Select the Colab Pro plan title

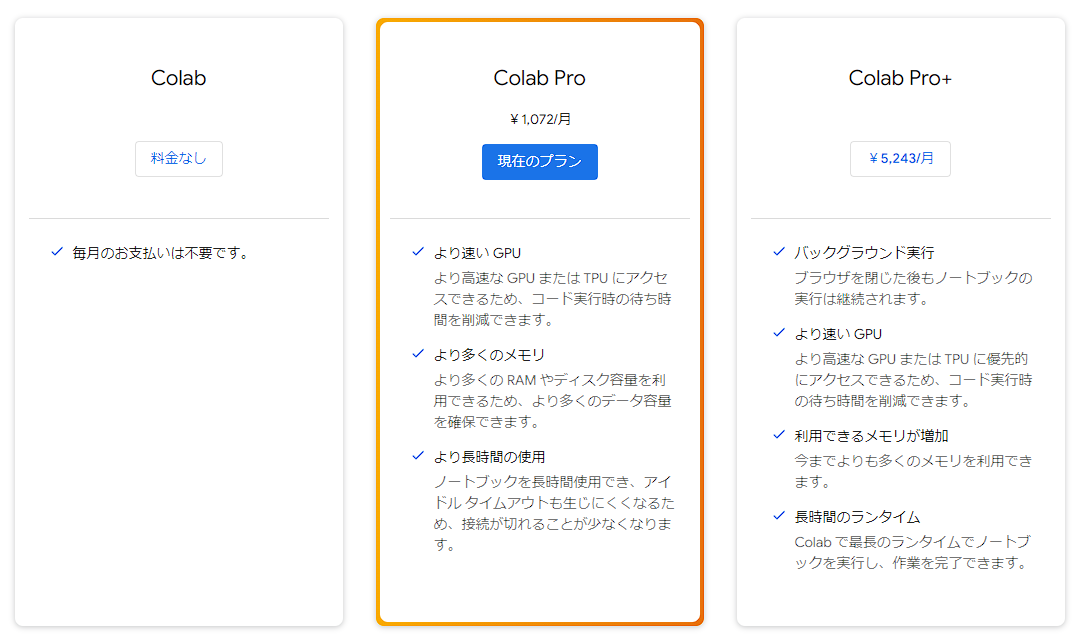[x=540, y=78]
